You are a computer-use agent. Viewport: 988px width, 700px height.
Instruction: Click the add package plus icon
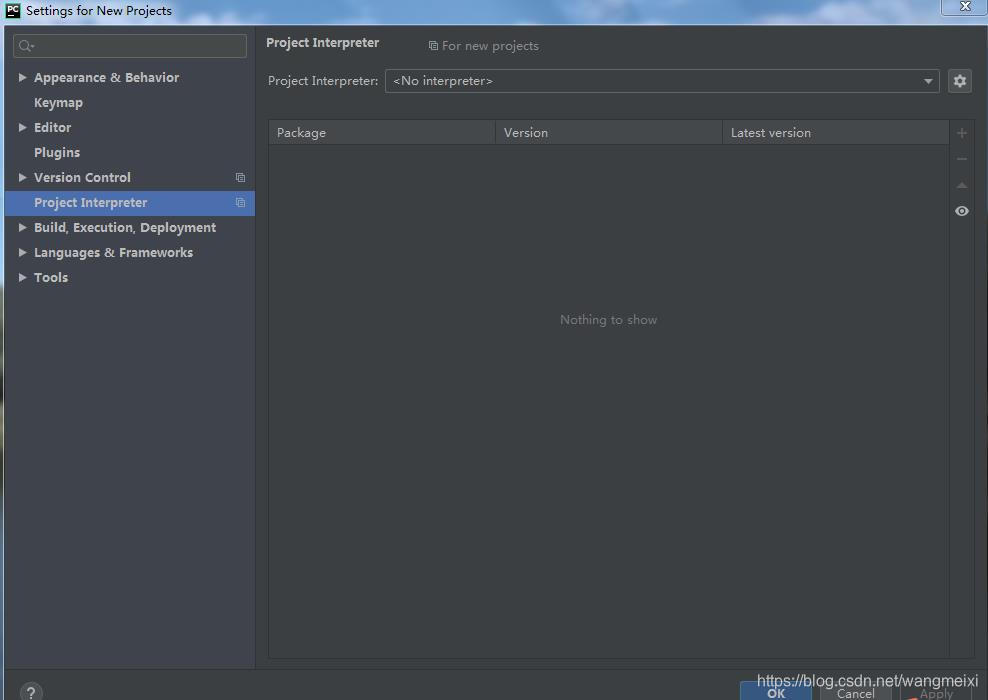tap(962, 133)
